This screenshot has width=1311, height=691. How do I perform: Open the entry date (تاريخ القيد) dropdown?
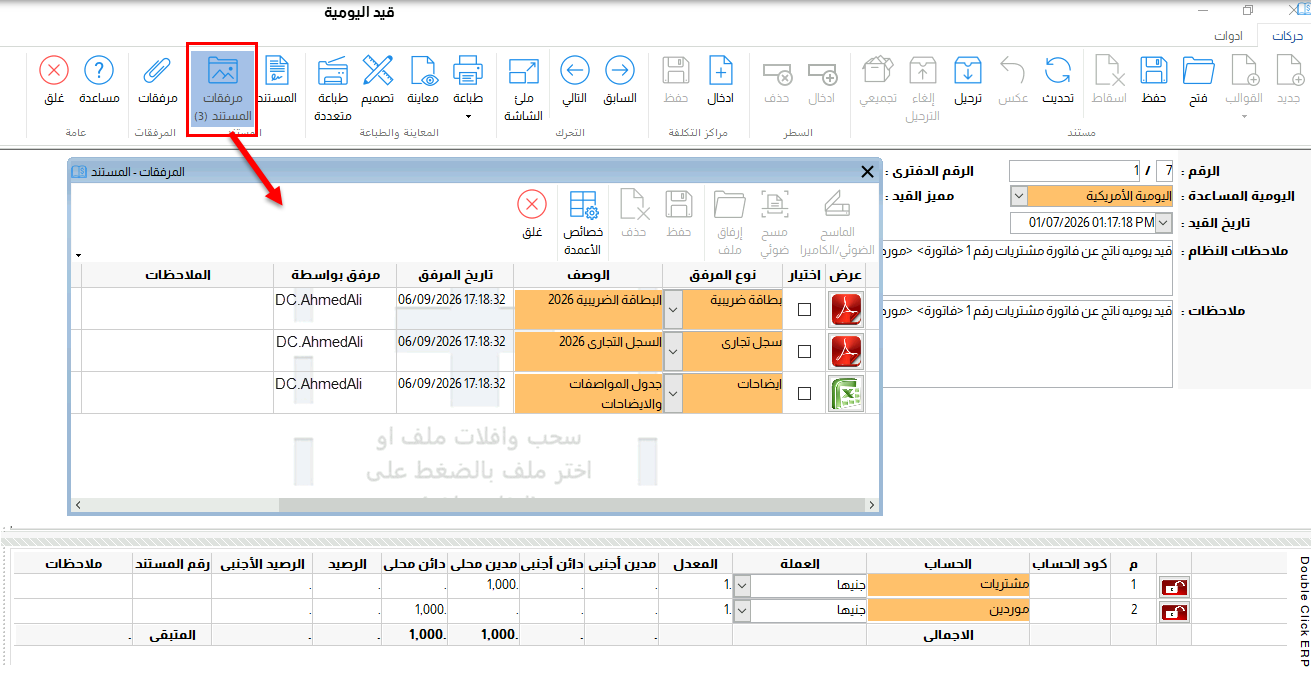tap(1162, 222)
